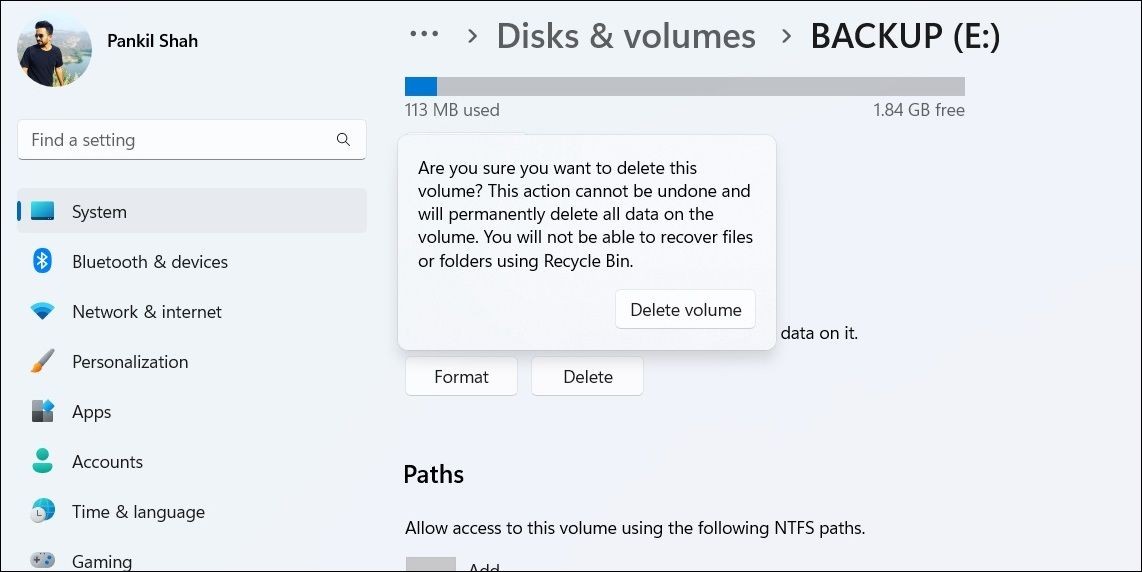Open Pankil Shah profile picture
This screenshot has width=1142, height=572.
(x=54, y=49)
